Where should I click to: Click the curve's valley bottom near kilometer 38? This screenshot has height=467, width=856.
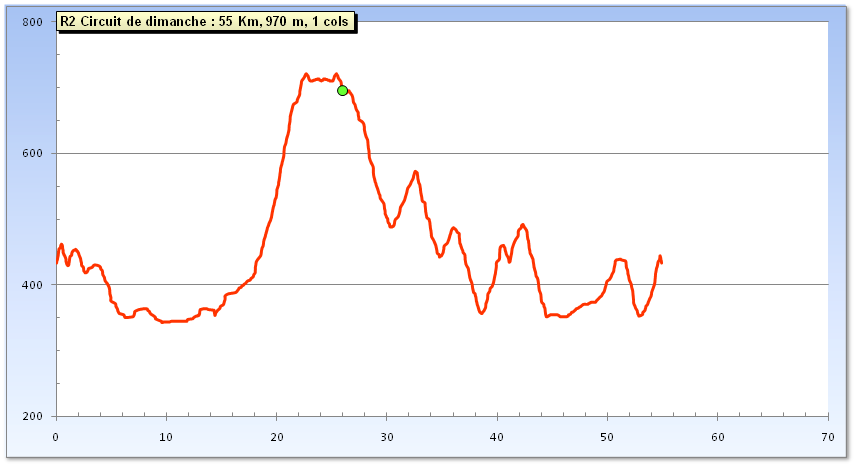click(x=482, y=313)
